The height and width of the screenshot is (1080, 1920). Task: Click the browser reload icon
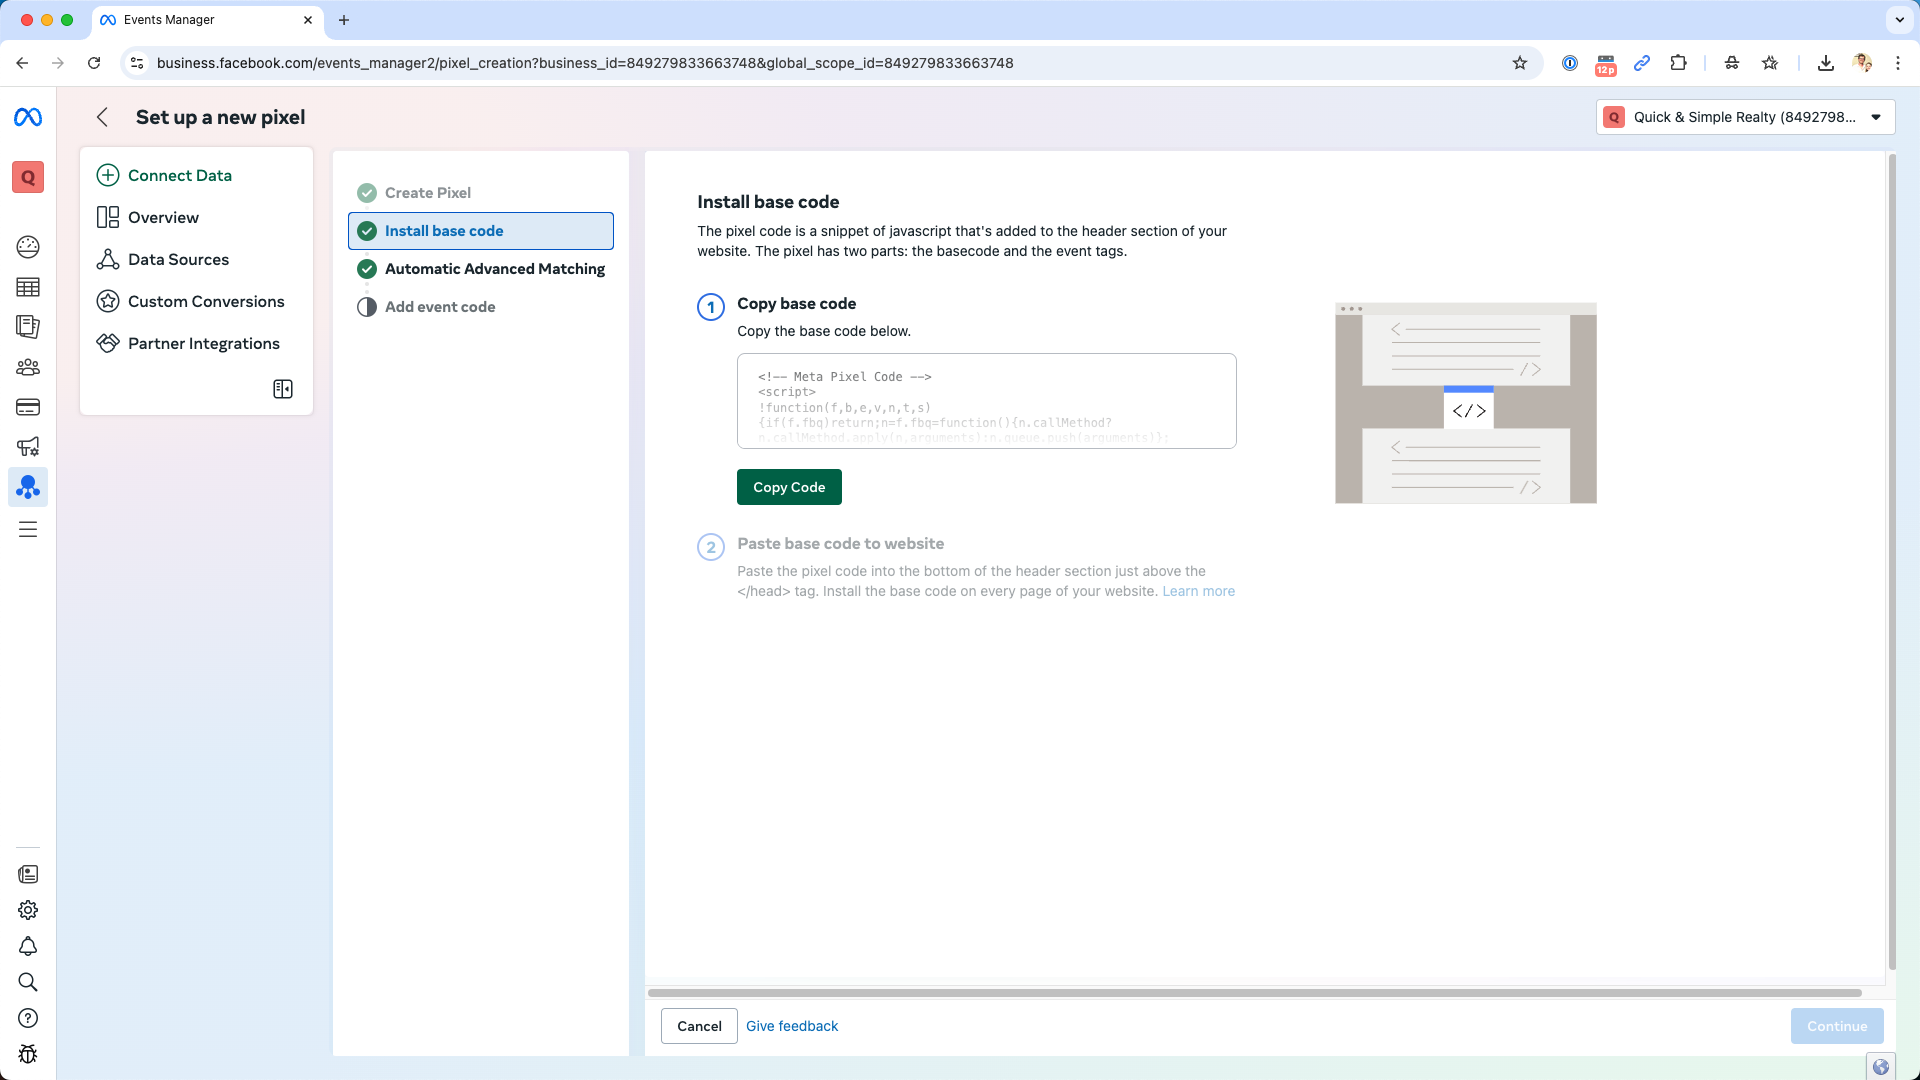[x=94, y=63]
